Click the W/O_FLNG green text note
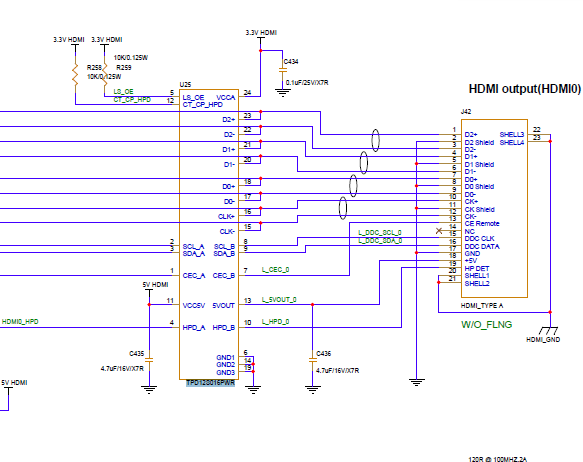 487,324
